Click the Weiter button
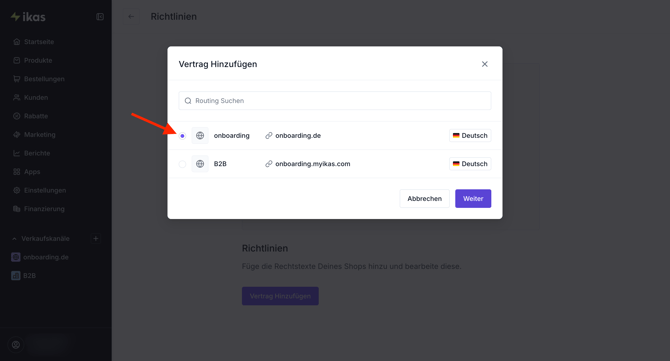Viewport: 670px width, 361px height. pyautogui.click(x=473, y=199)
